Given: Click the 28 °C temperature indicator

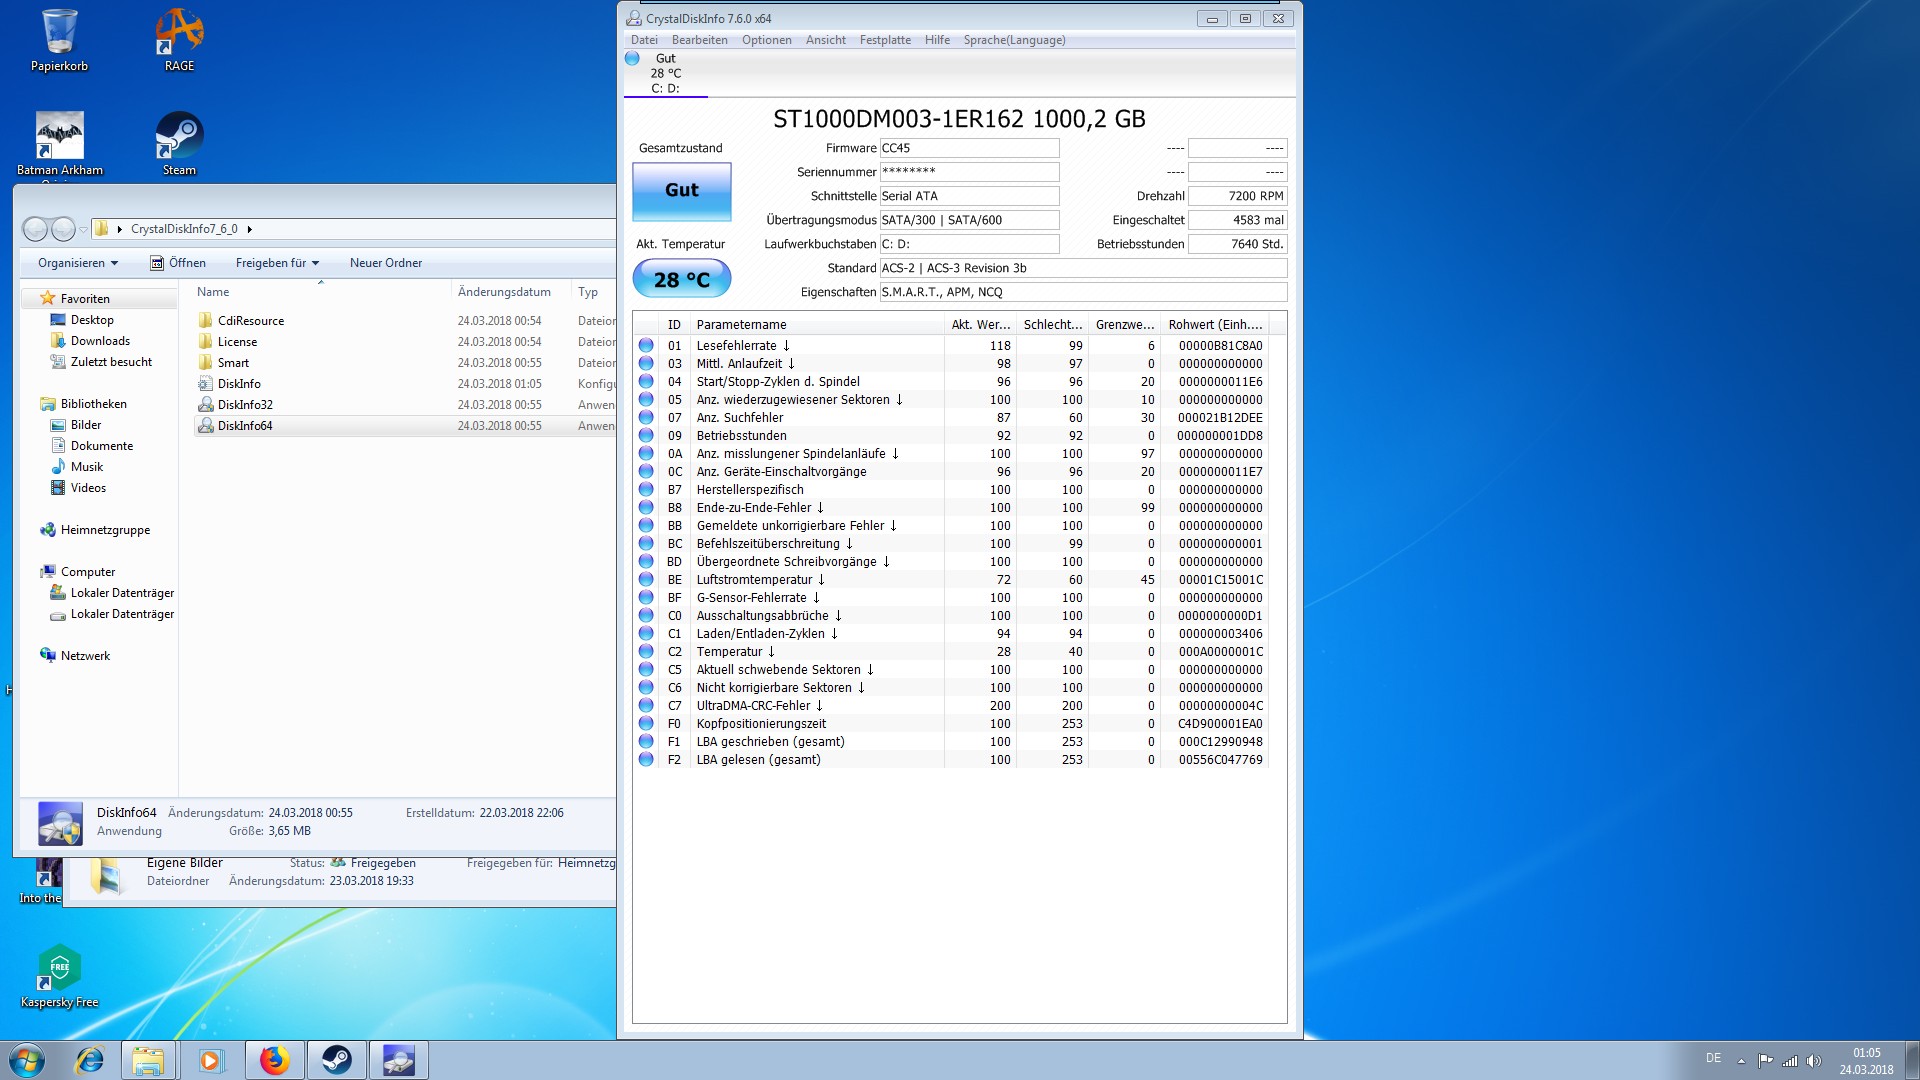Looking at the screenshot, I should click(x=681, y=280).
